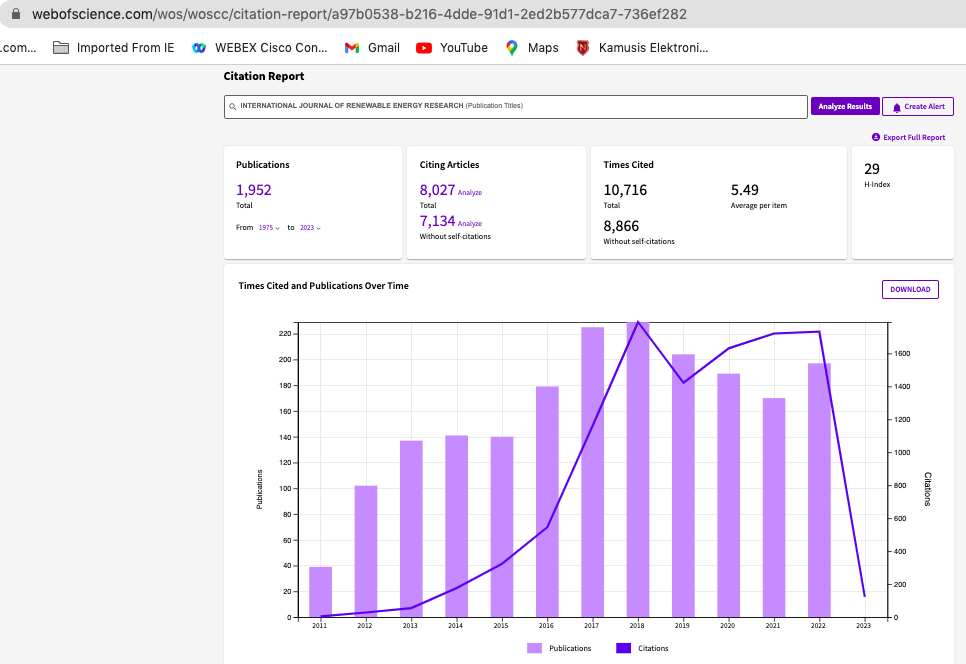Click the 2022 publications bar
Image resolution: width=966 pixels, height=664 pixels.
tap(819, 490)
